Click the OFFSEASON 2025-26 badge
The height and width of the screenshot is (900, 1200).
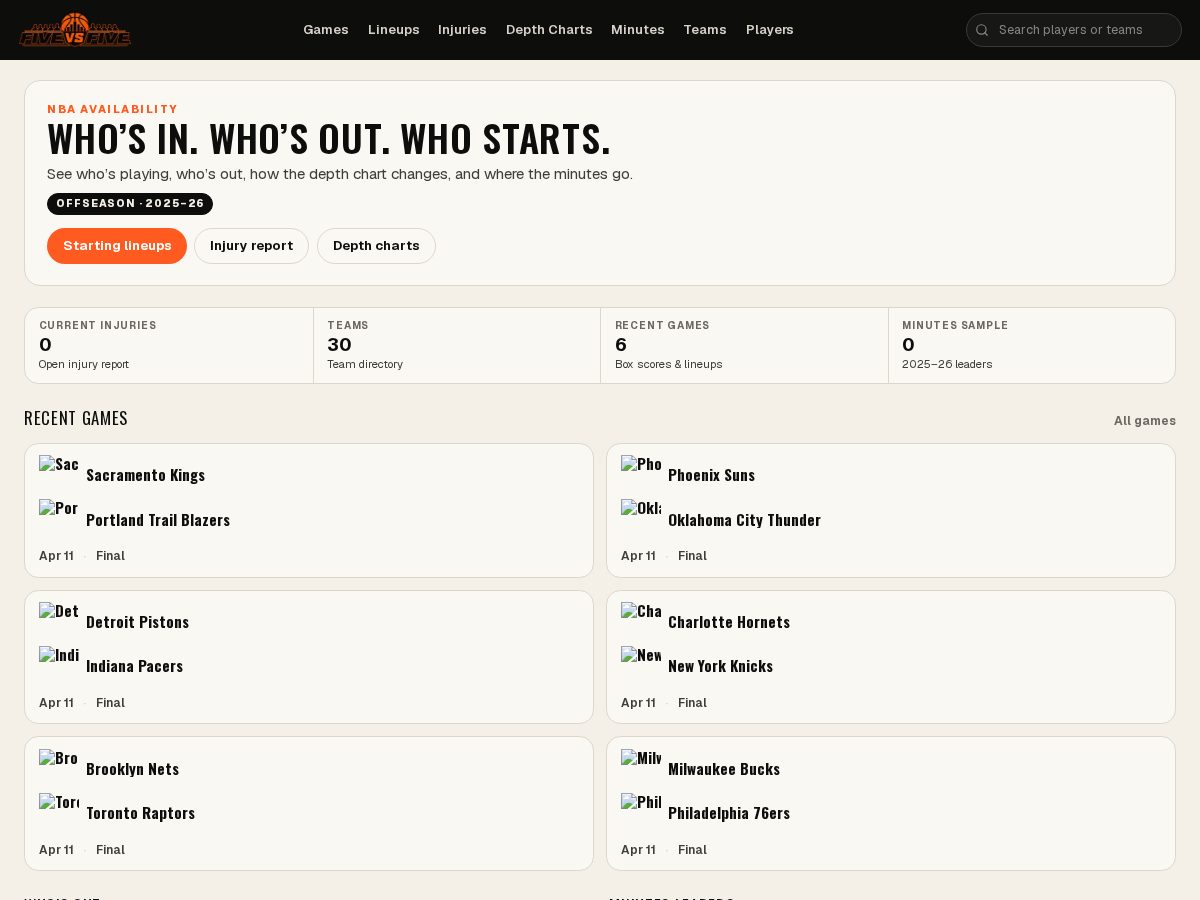pos(130,204)
